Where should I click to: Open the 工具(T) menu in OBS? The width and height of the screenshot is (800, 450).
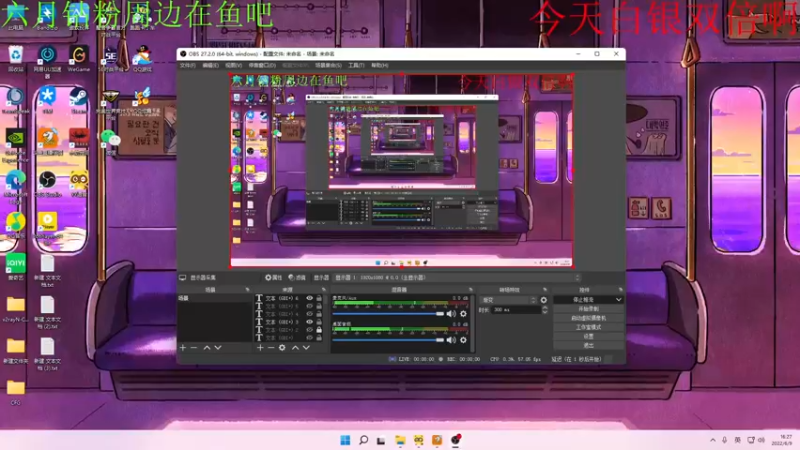(x=356, y=65)
